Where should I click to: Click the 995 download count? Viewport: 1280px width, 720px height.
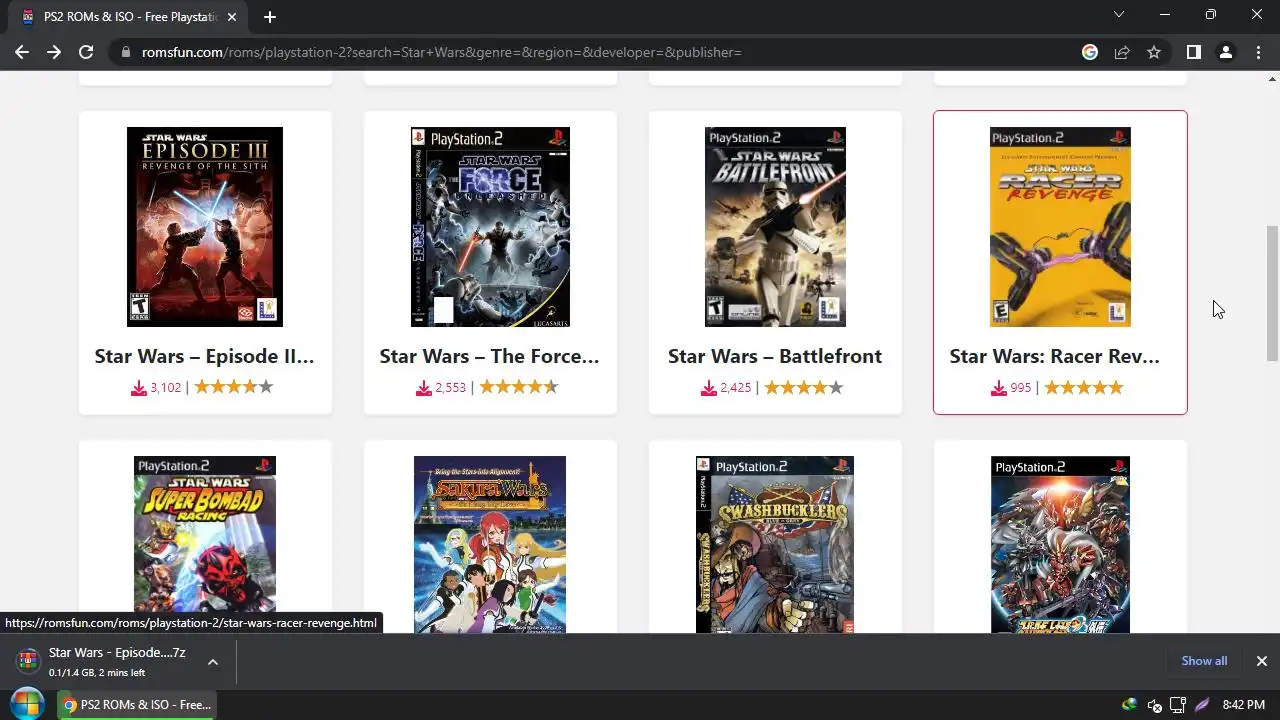(x=1021, y=388)
